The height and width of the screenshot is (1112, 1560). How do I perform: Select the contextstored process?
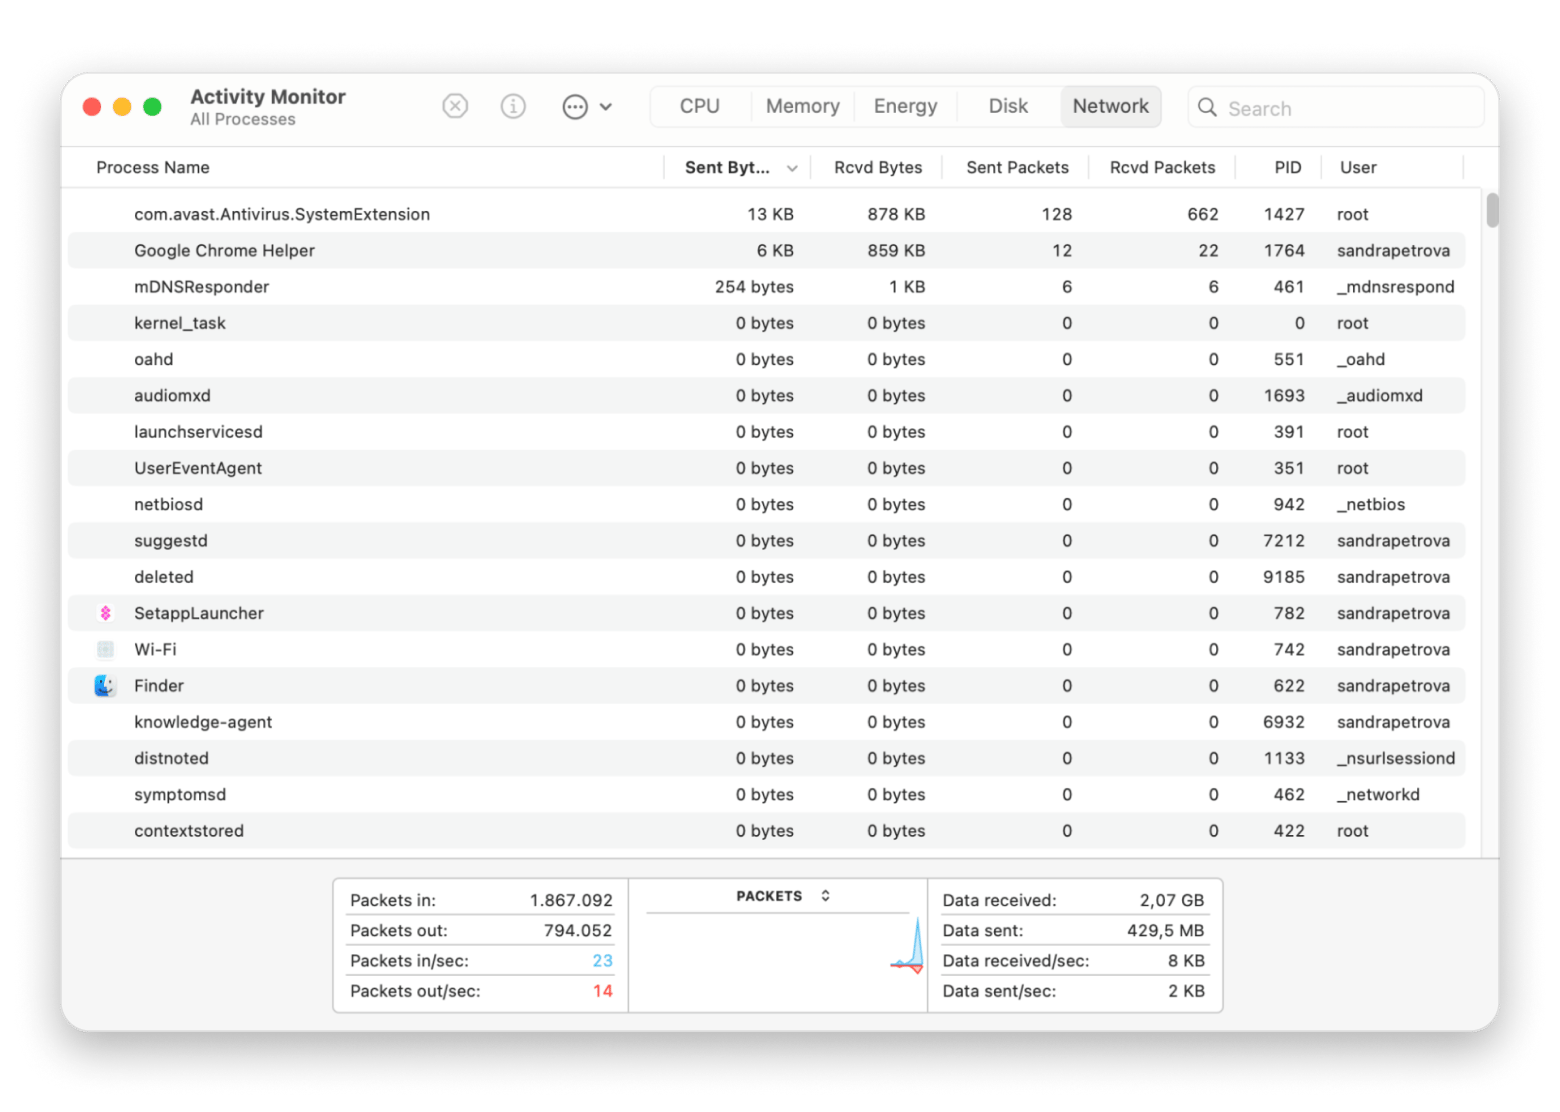pyautogui.click(x=766, y=831)
